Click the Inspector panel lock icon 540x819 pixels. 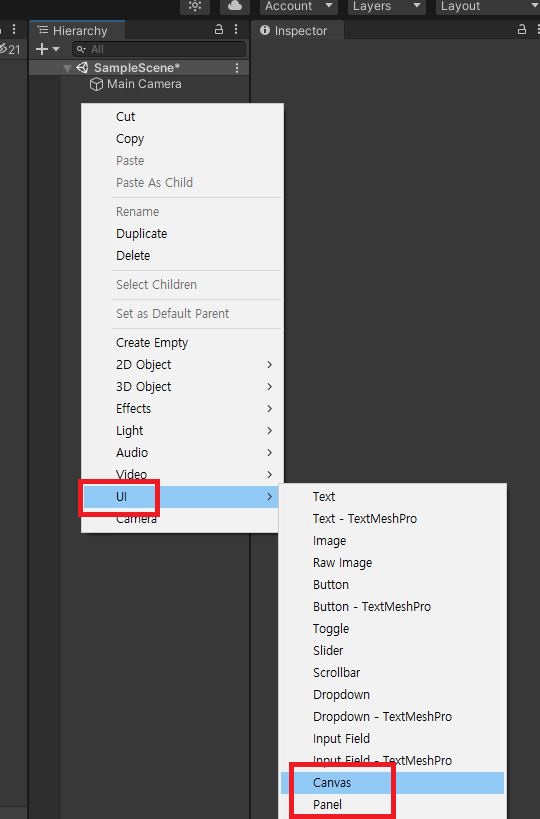coord(521,30)
